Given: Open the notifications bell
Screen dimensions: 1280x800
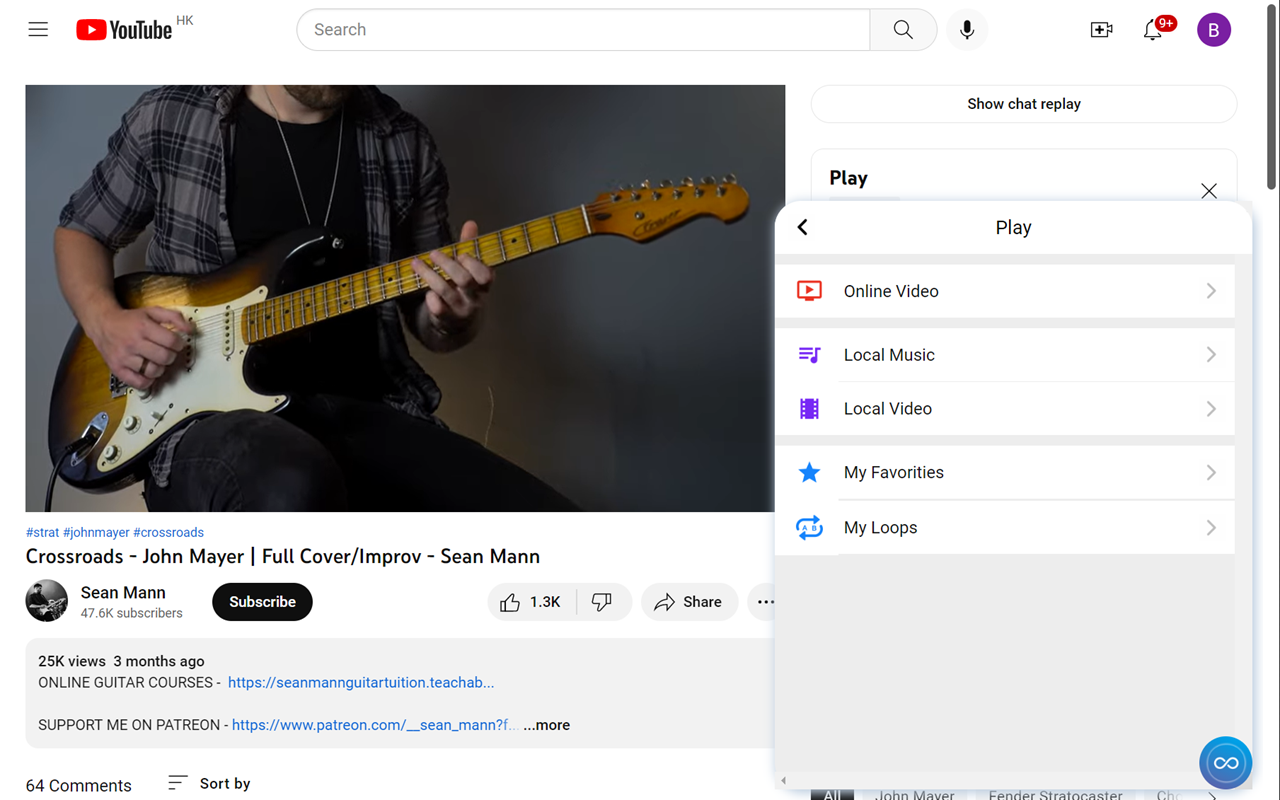Looking at the screenshot, I should (x=1153, y=30).
